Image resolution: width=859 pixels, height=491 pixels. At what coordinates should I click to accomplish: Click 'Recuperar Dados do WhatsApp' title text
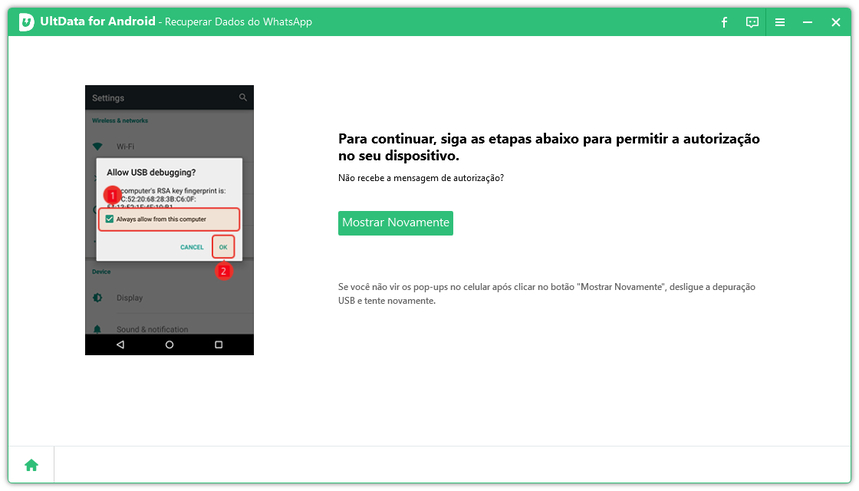click(x=238, y=22)
